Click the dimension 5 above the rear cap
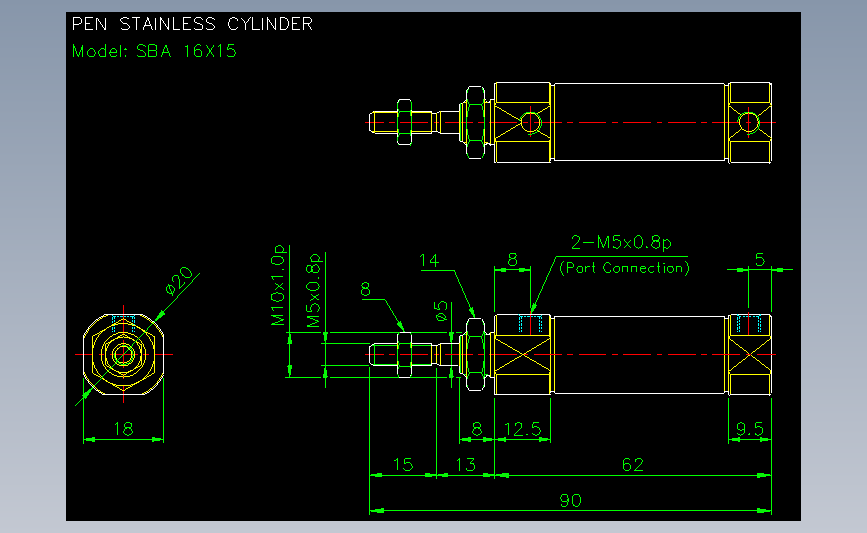This screenshot has width=867, height=533. (760, 260)
